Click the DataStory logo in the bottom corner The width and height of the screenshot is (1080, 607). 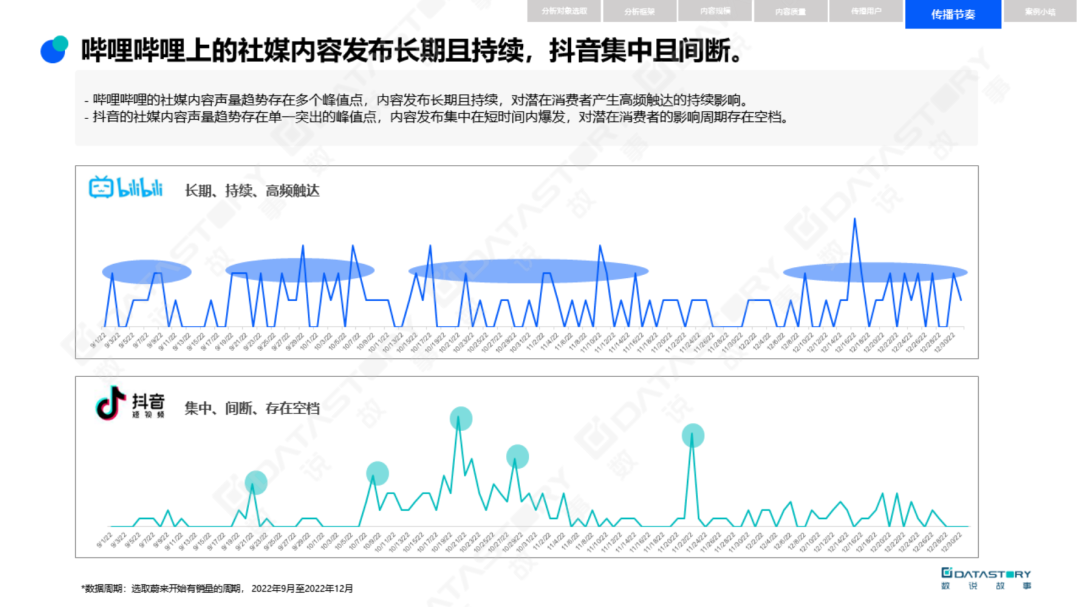tap(986, 578)
